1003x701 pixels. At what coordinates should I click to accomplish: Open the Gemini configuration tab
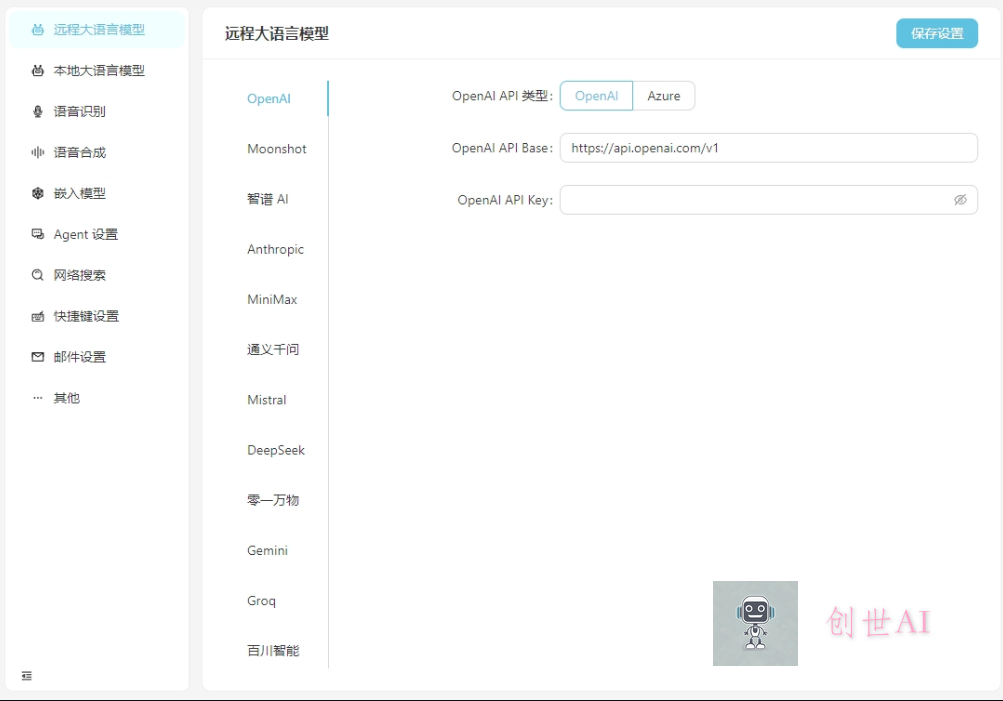point(268,550)
